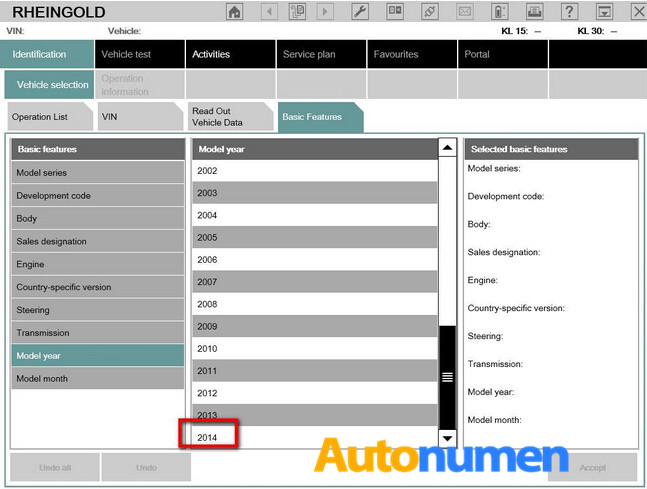Open the Service plan tab

(321, 54)
